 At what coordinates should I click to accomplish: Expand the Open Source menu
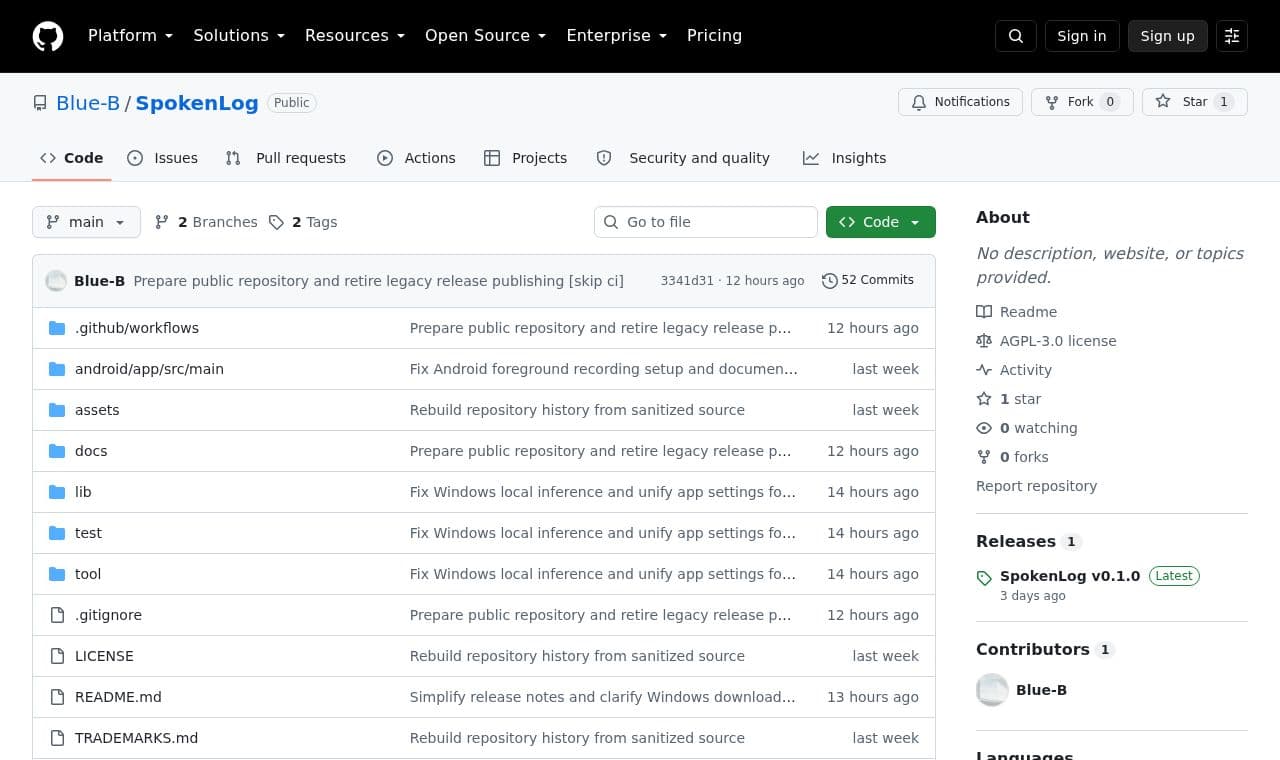click(x=486, y=36)
